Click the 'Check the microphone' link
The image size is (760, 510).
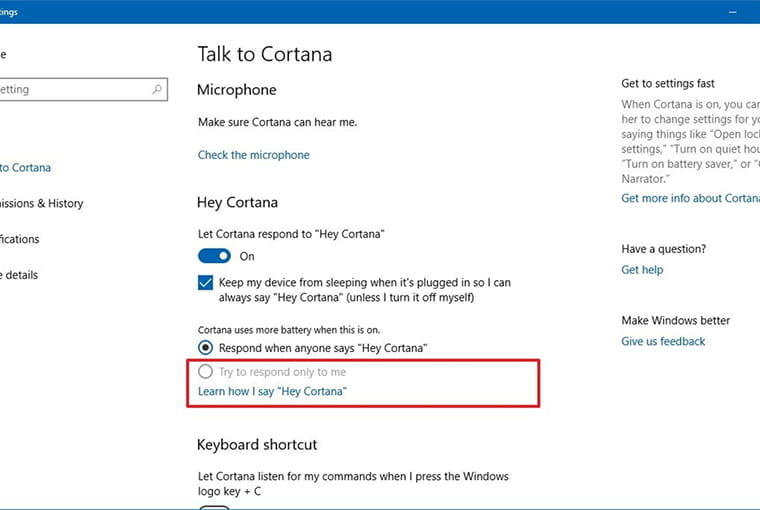(253, 155)
